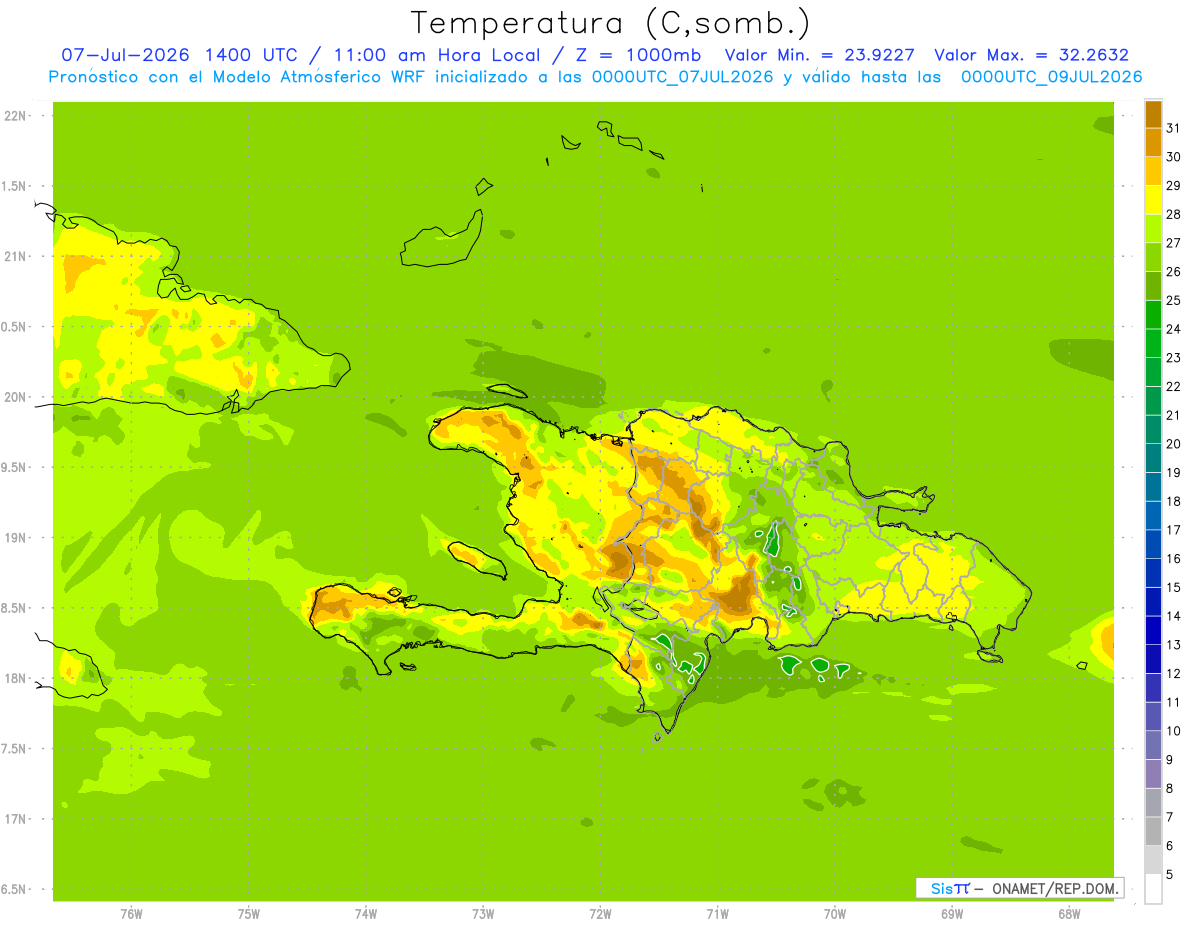1200x927 pixels.
Task: Click the legend value '28'
Action: 1173,214
